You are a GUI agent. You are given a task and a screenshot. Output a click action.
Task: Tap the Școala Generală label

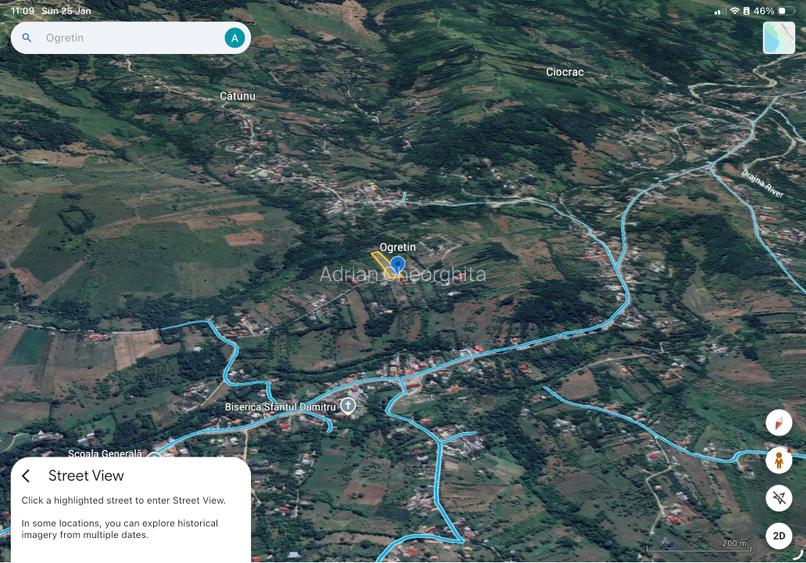click(105, 453)
